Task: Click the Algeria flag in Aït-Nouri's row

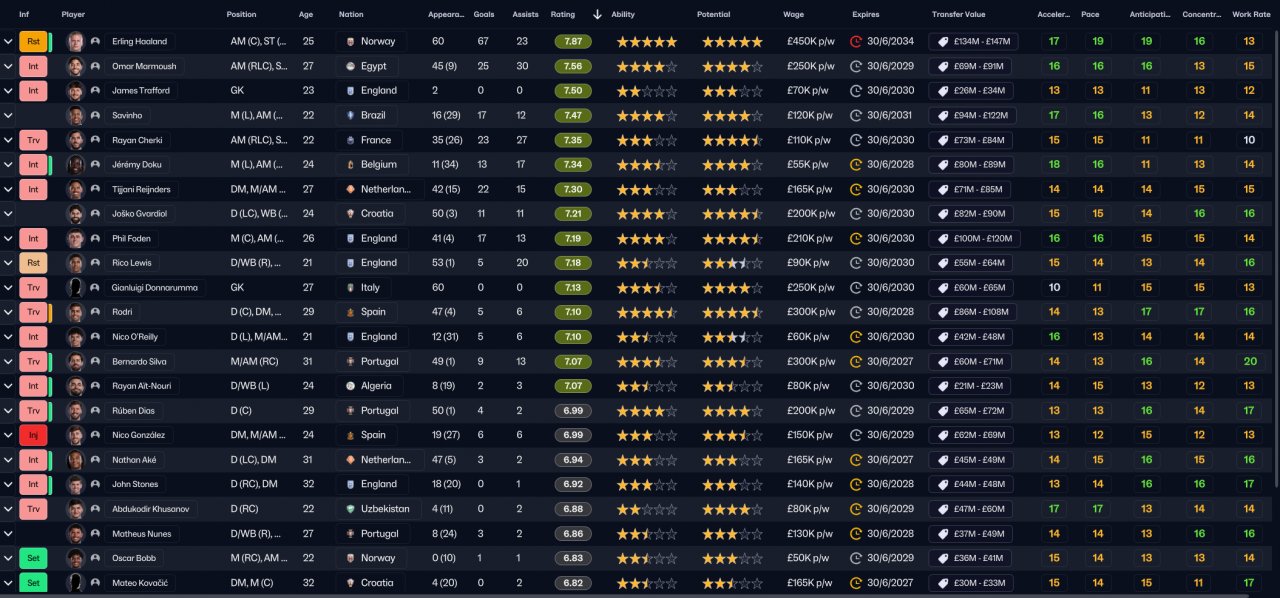Action: [350, 385]
